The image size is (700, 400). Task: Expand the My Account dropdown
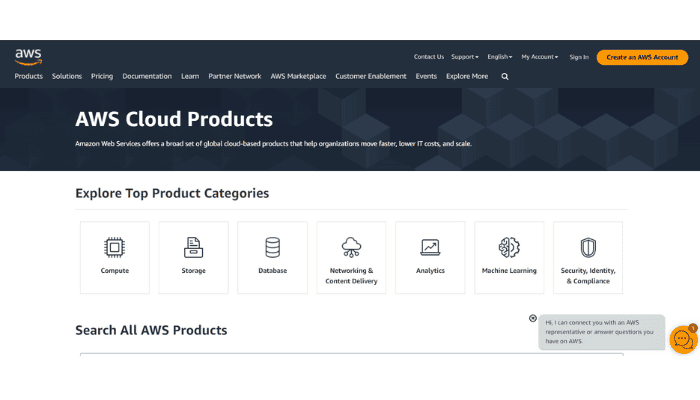[x=540, y=57]
